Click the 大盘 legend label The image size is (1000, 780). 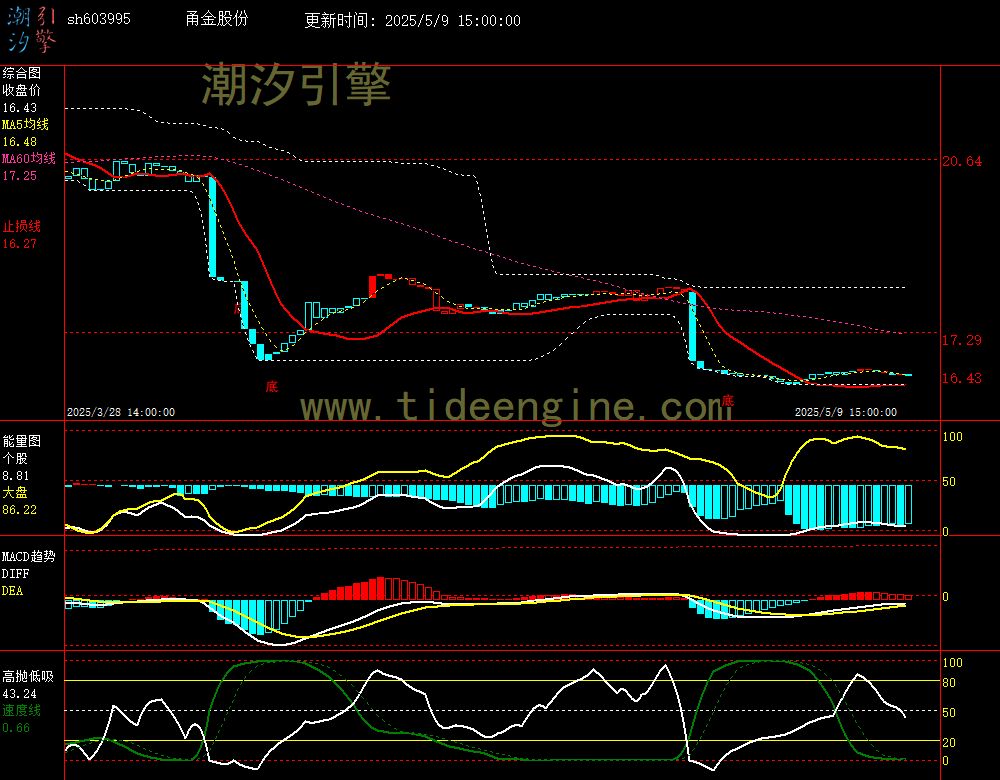click(15, 492)
